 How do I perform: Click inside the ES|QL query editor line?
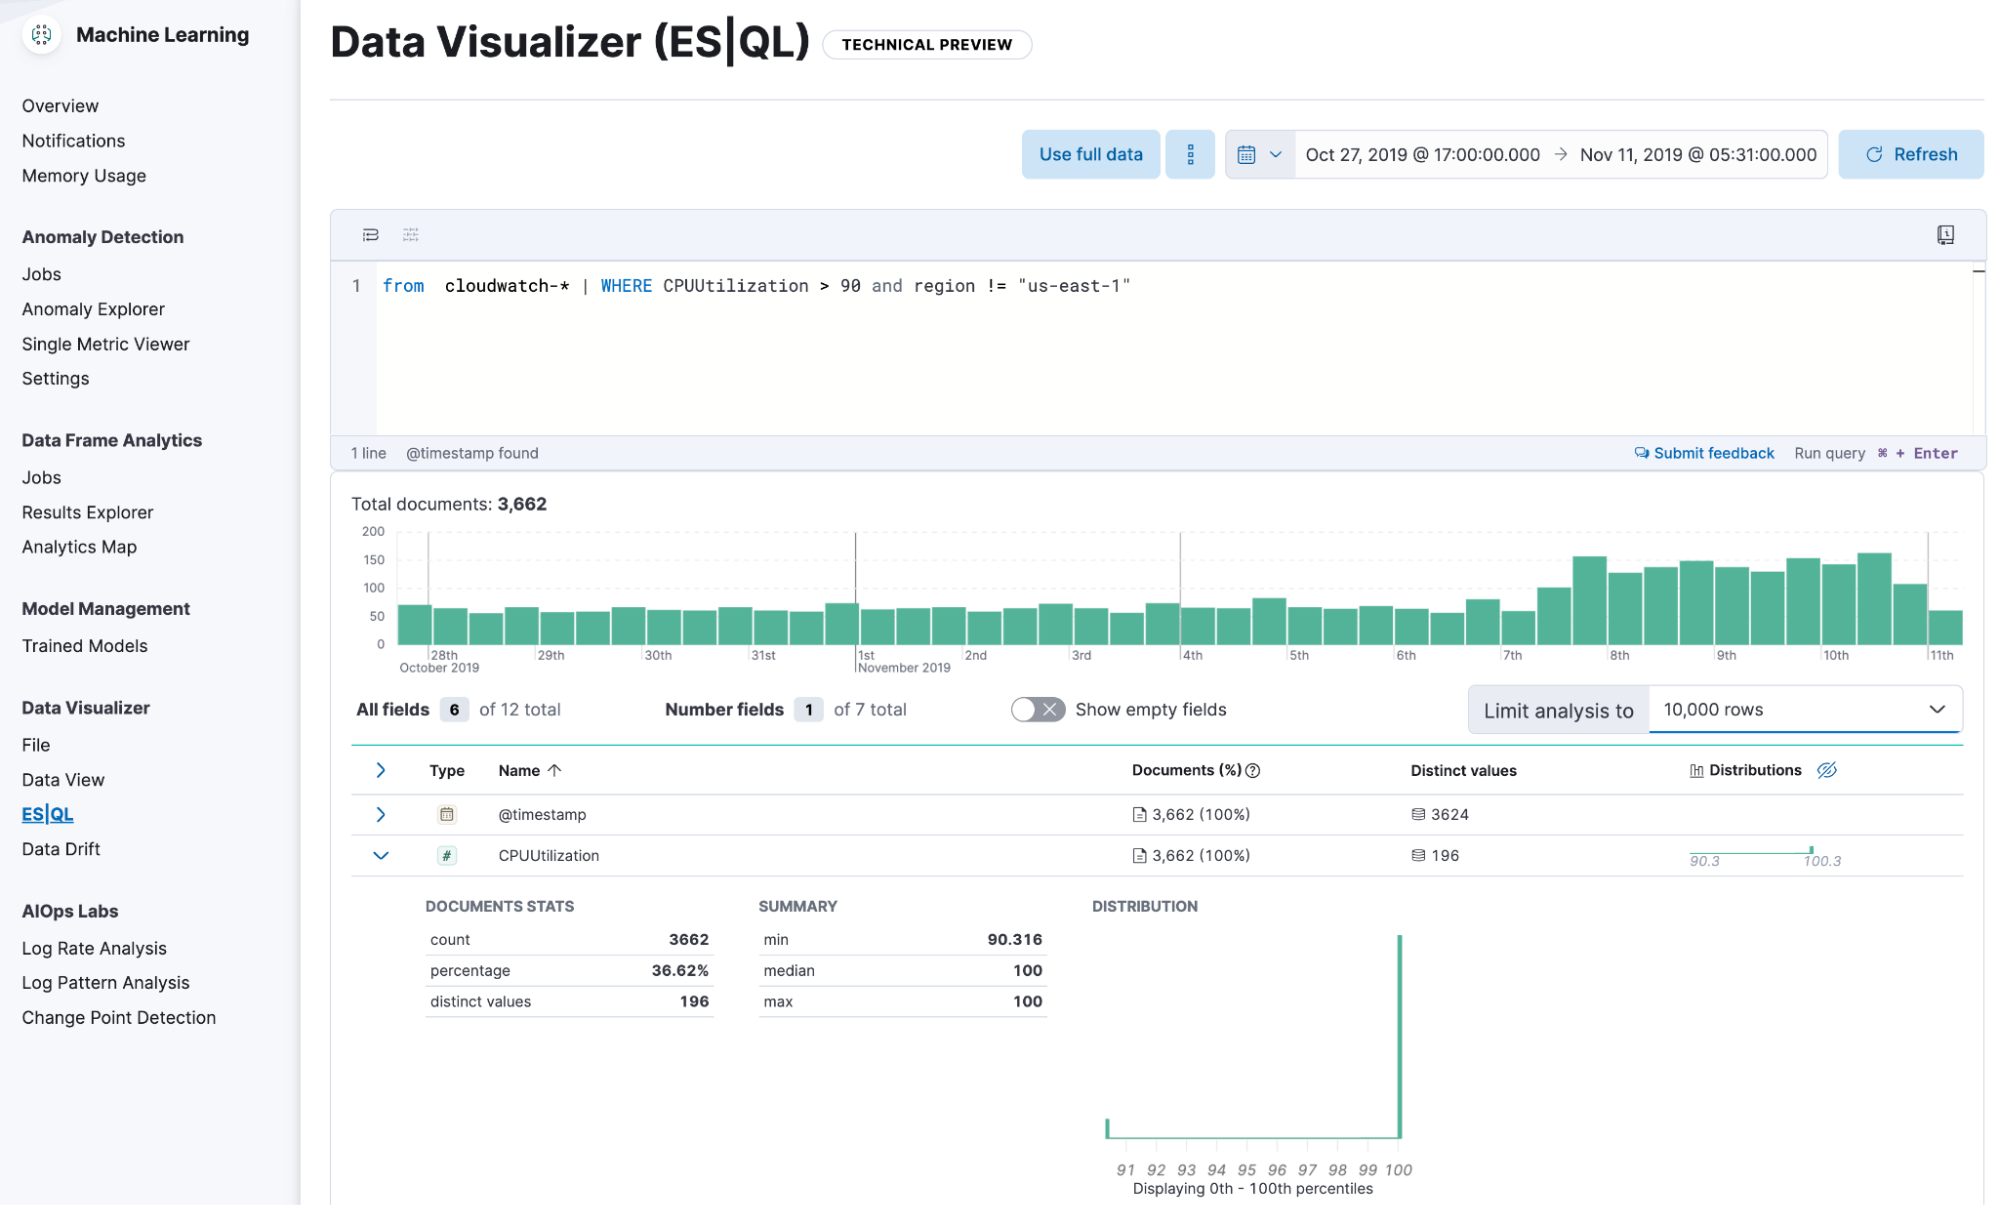click(x=756, y=286)
